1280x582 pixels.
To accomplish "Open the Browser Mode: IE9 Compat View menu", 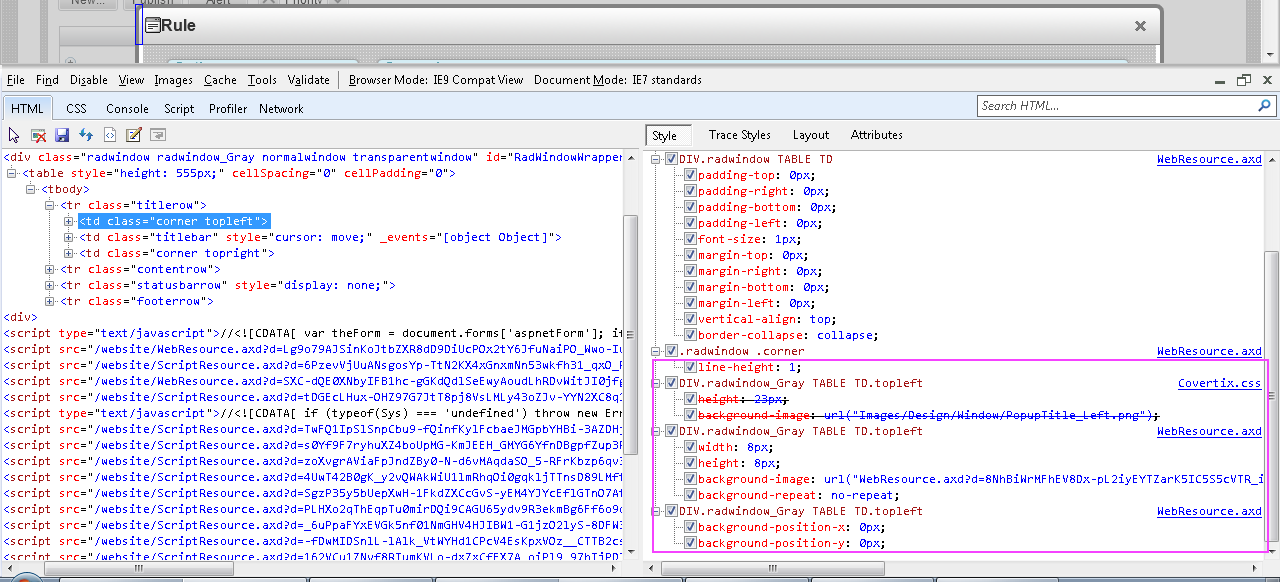I will point(436,80).
